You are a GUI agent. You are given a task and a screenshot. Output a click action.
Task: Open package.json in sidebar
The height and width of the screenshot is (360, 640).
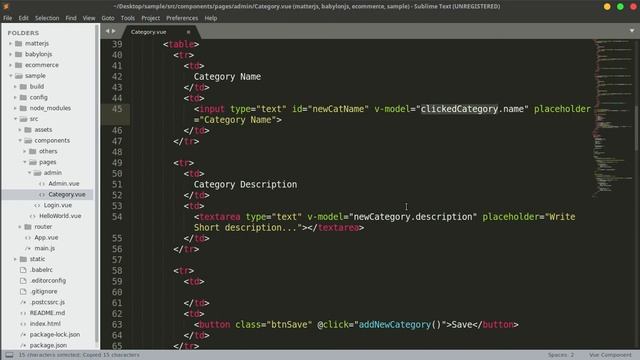point(48,345)
